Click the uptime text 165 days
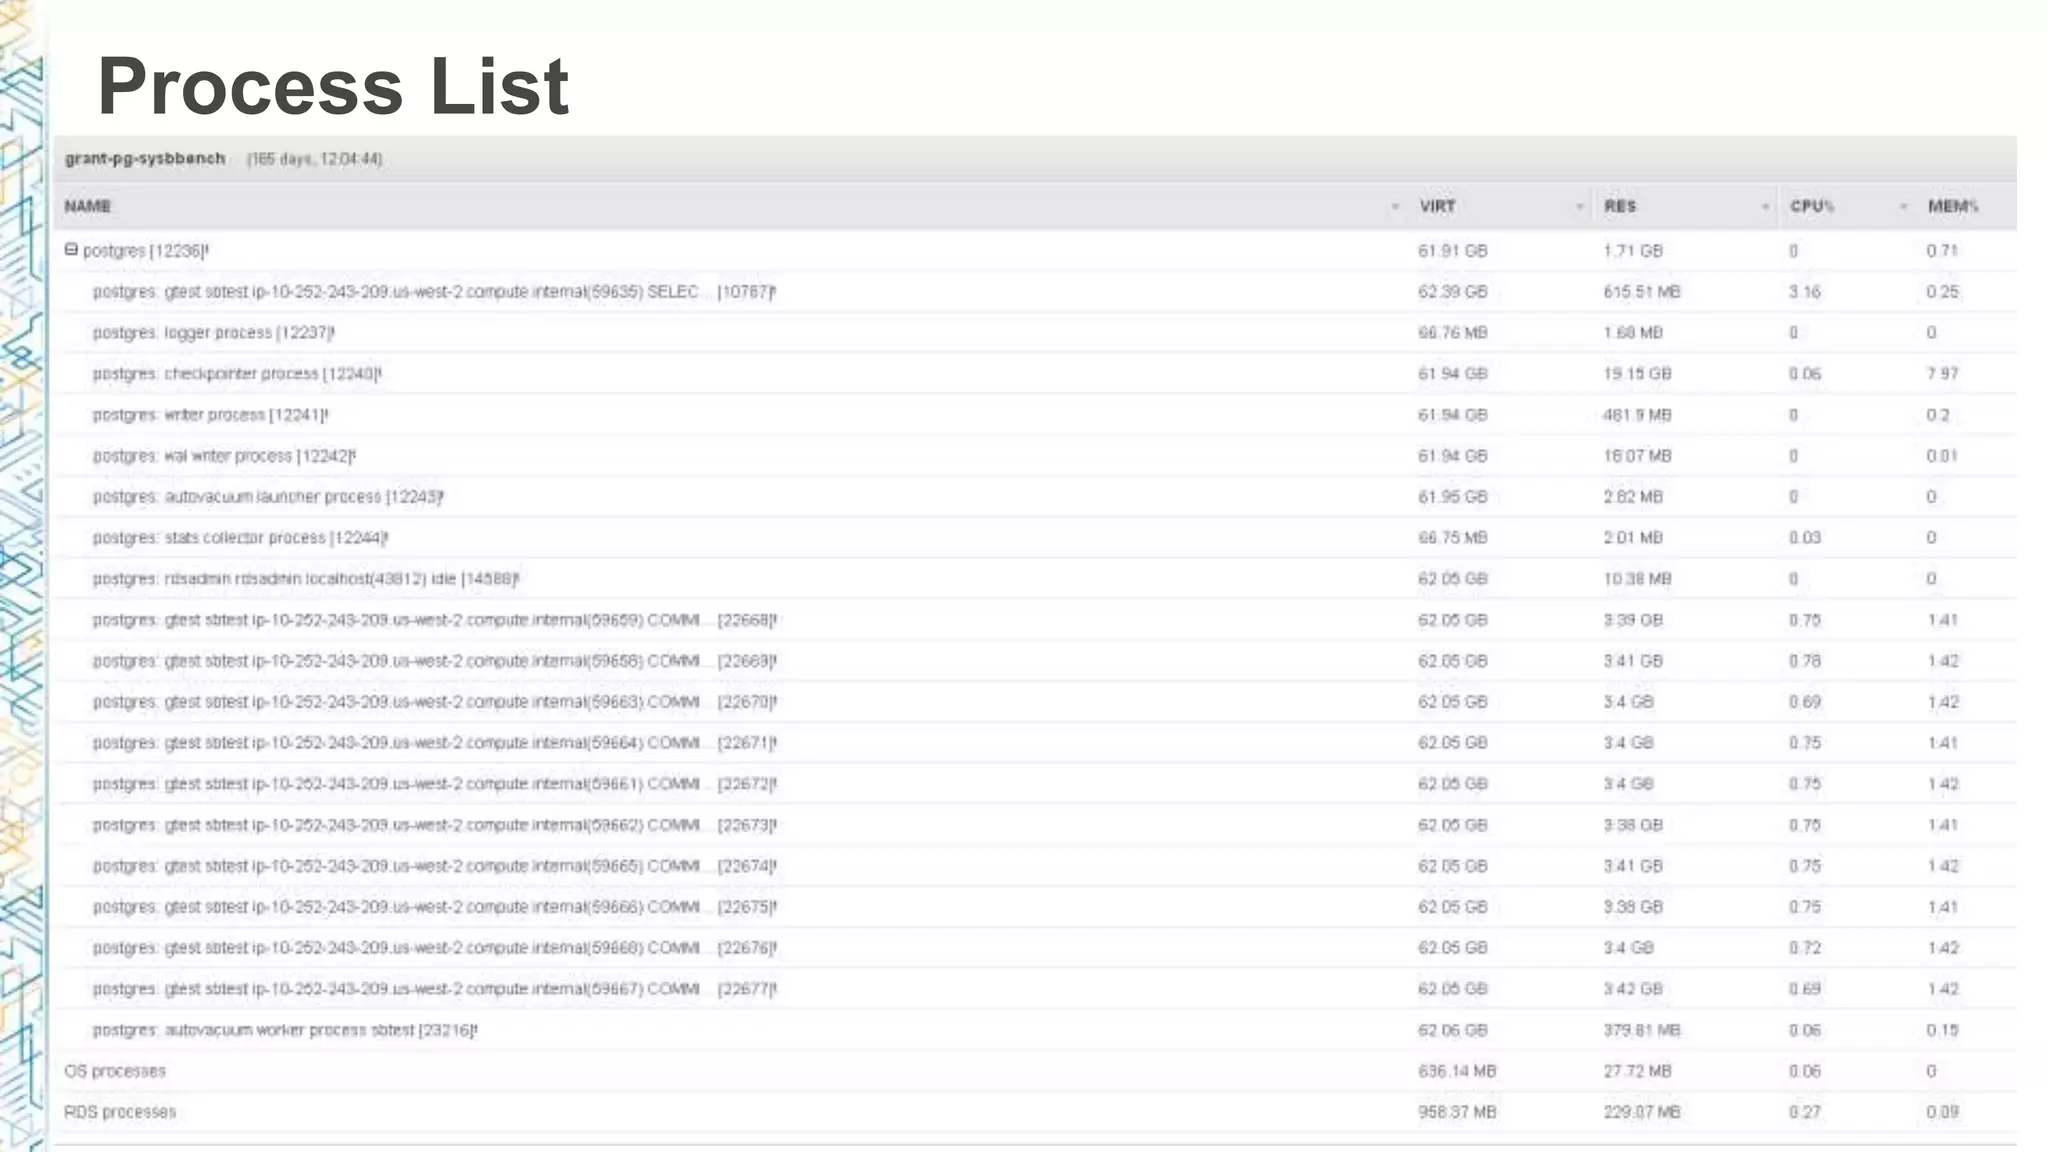The width and height of the screenshot is (2048, 1152). pos(315,159)
